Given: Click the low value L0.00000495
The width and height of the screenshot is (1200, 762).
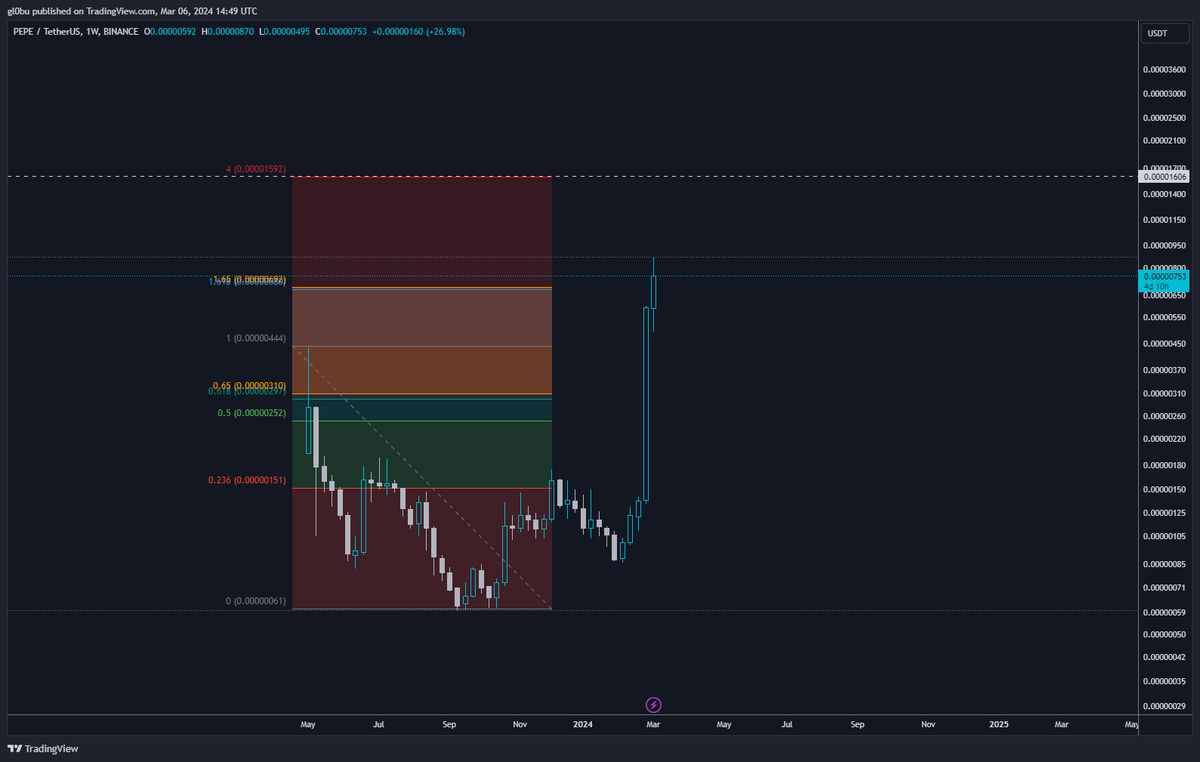Looking at the screenshot, I should click(x=285, y=32).
